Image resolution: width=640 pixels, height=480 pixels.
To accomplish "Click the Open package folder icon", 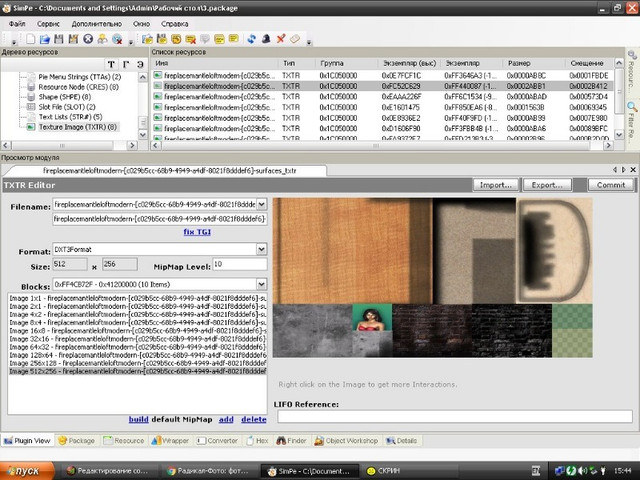I will point(45,39).
